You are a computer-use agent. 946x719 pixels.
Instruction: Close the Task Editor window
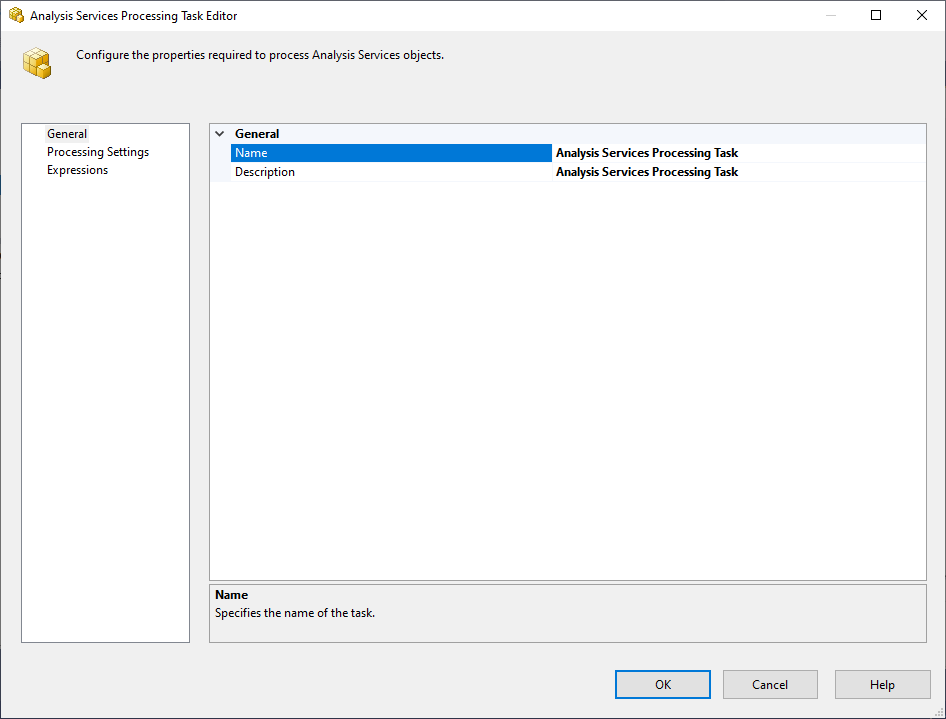coord(922,16)
